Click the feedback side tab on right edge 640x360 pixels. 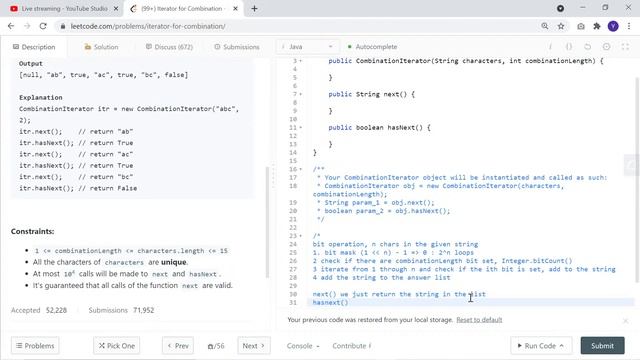pos(632,165)
